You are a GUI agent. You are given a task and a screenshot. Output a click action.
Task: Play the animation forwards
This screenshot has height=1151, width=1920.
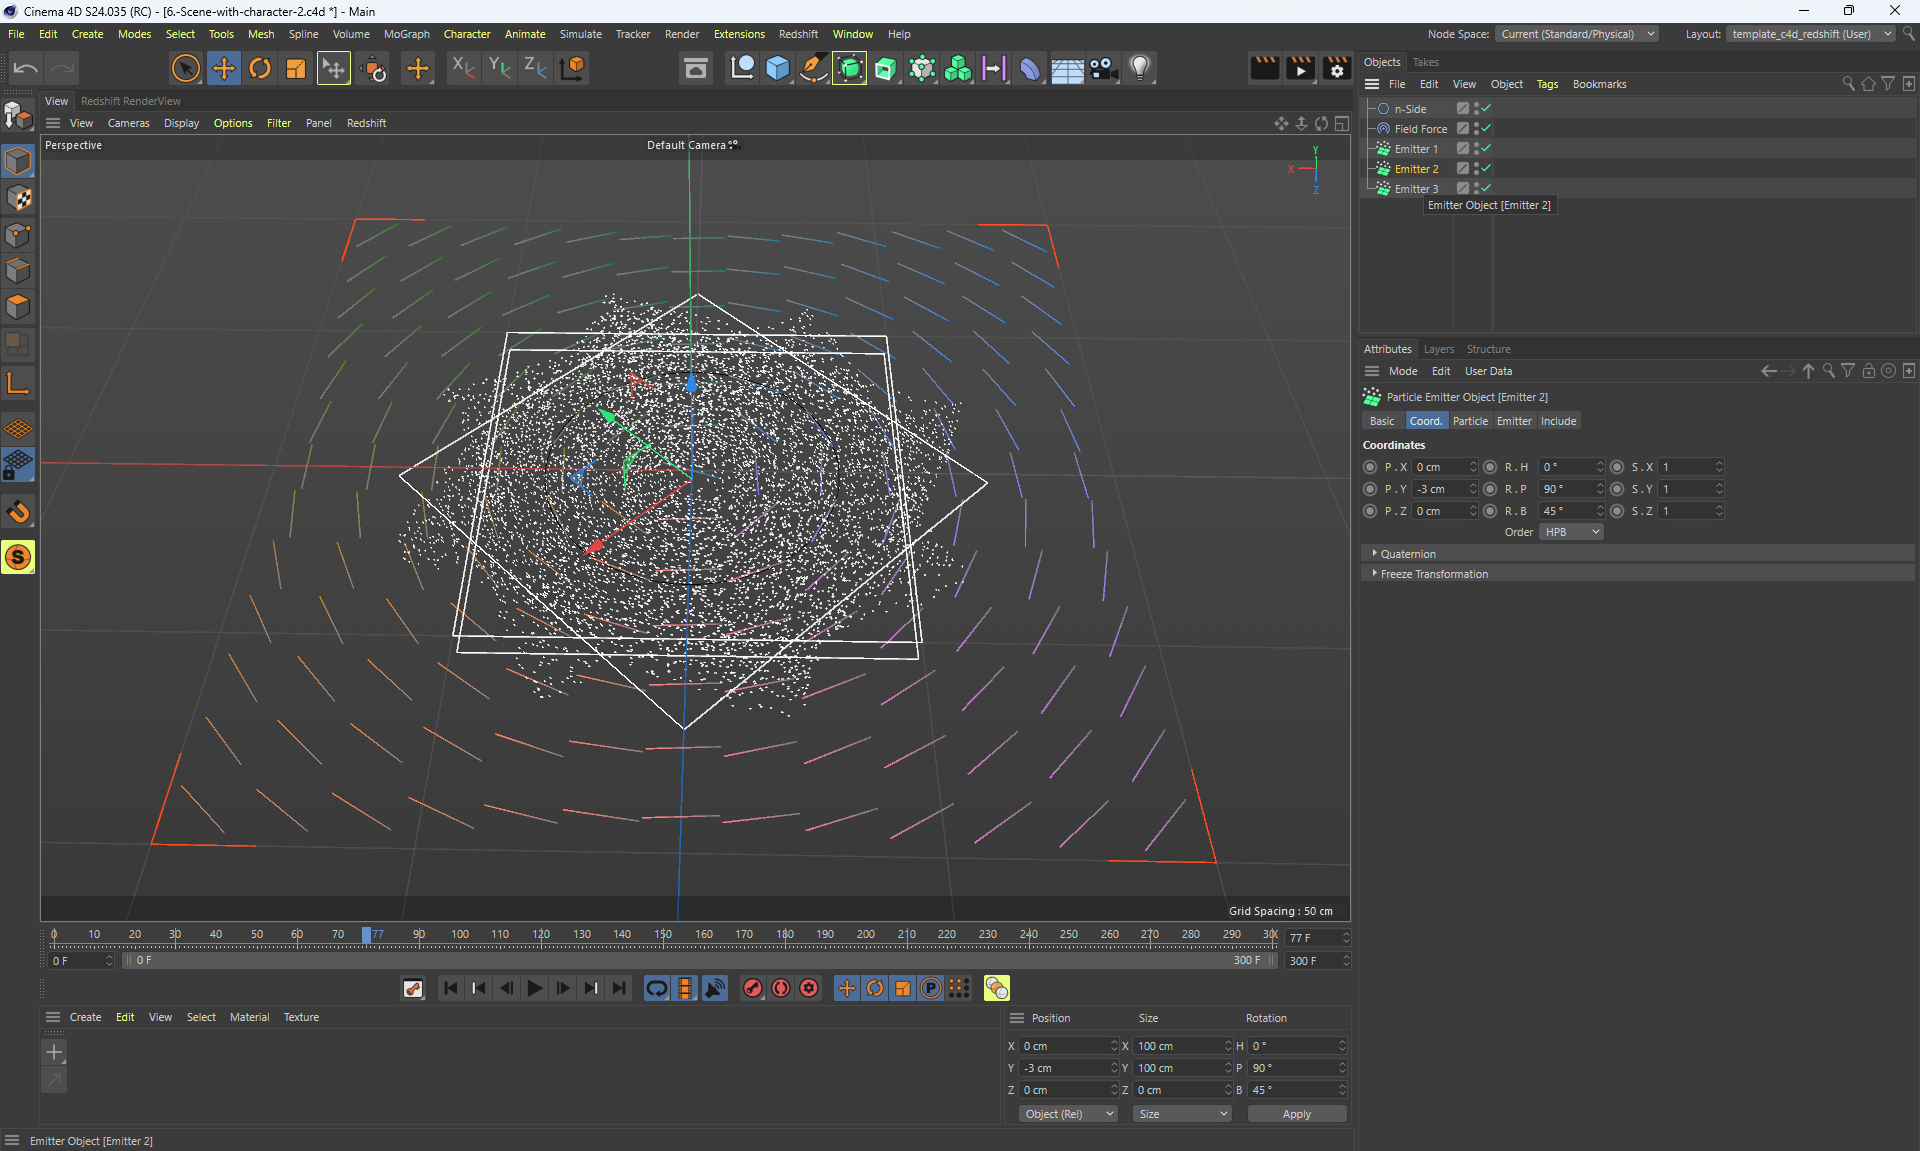tap(535, 988)
